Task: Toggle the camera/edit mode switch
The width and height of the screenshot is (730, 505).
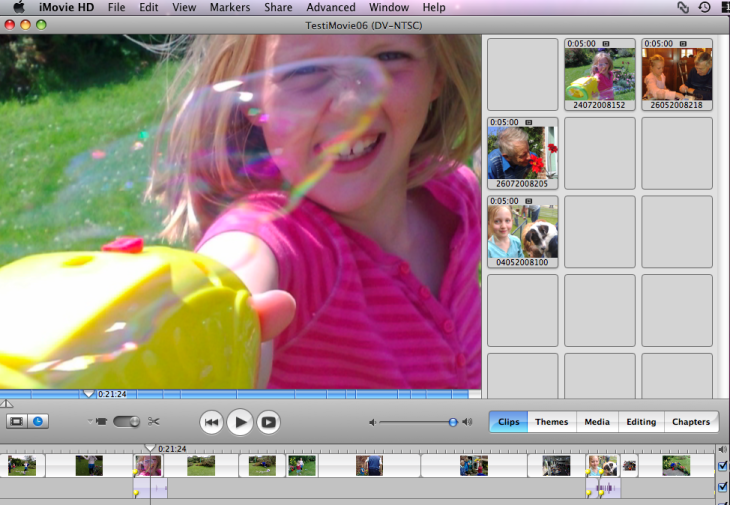Action: pyautogui.click(x=127, y=422)
